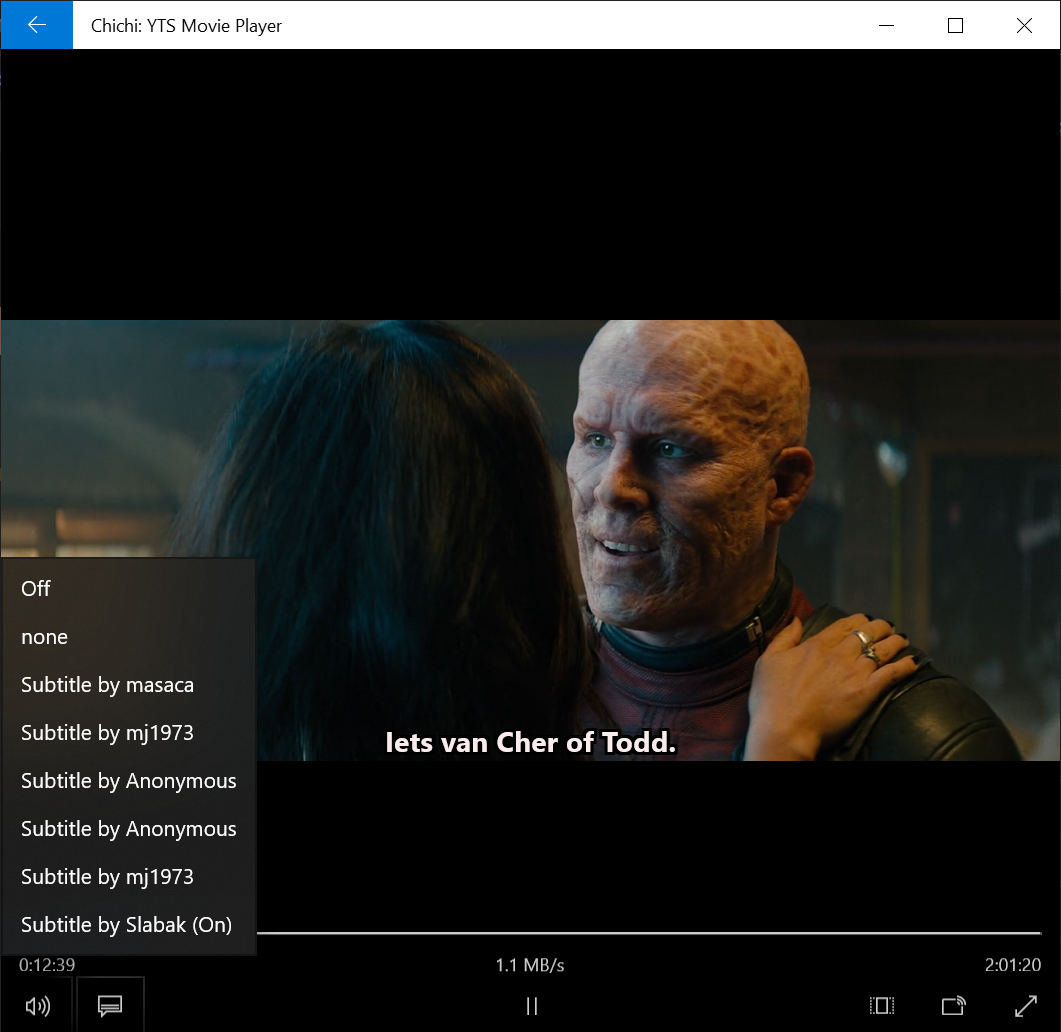Seek along the playback progress bar
Image resolution: width=1061 pixels, height=1032 pixels.
tap(648, 933)
